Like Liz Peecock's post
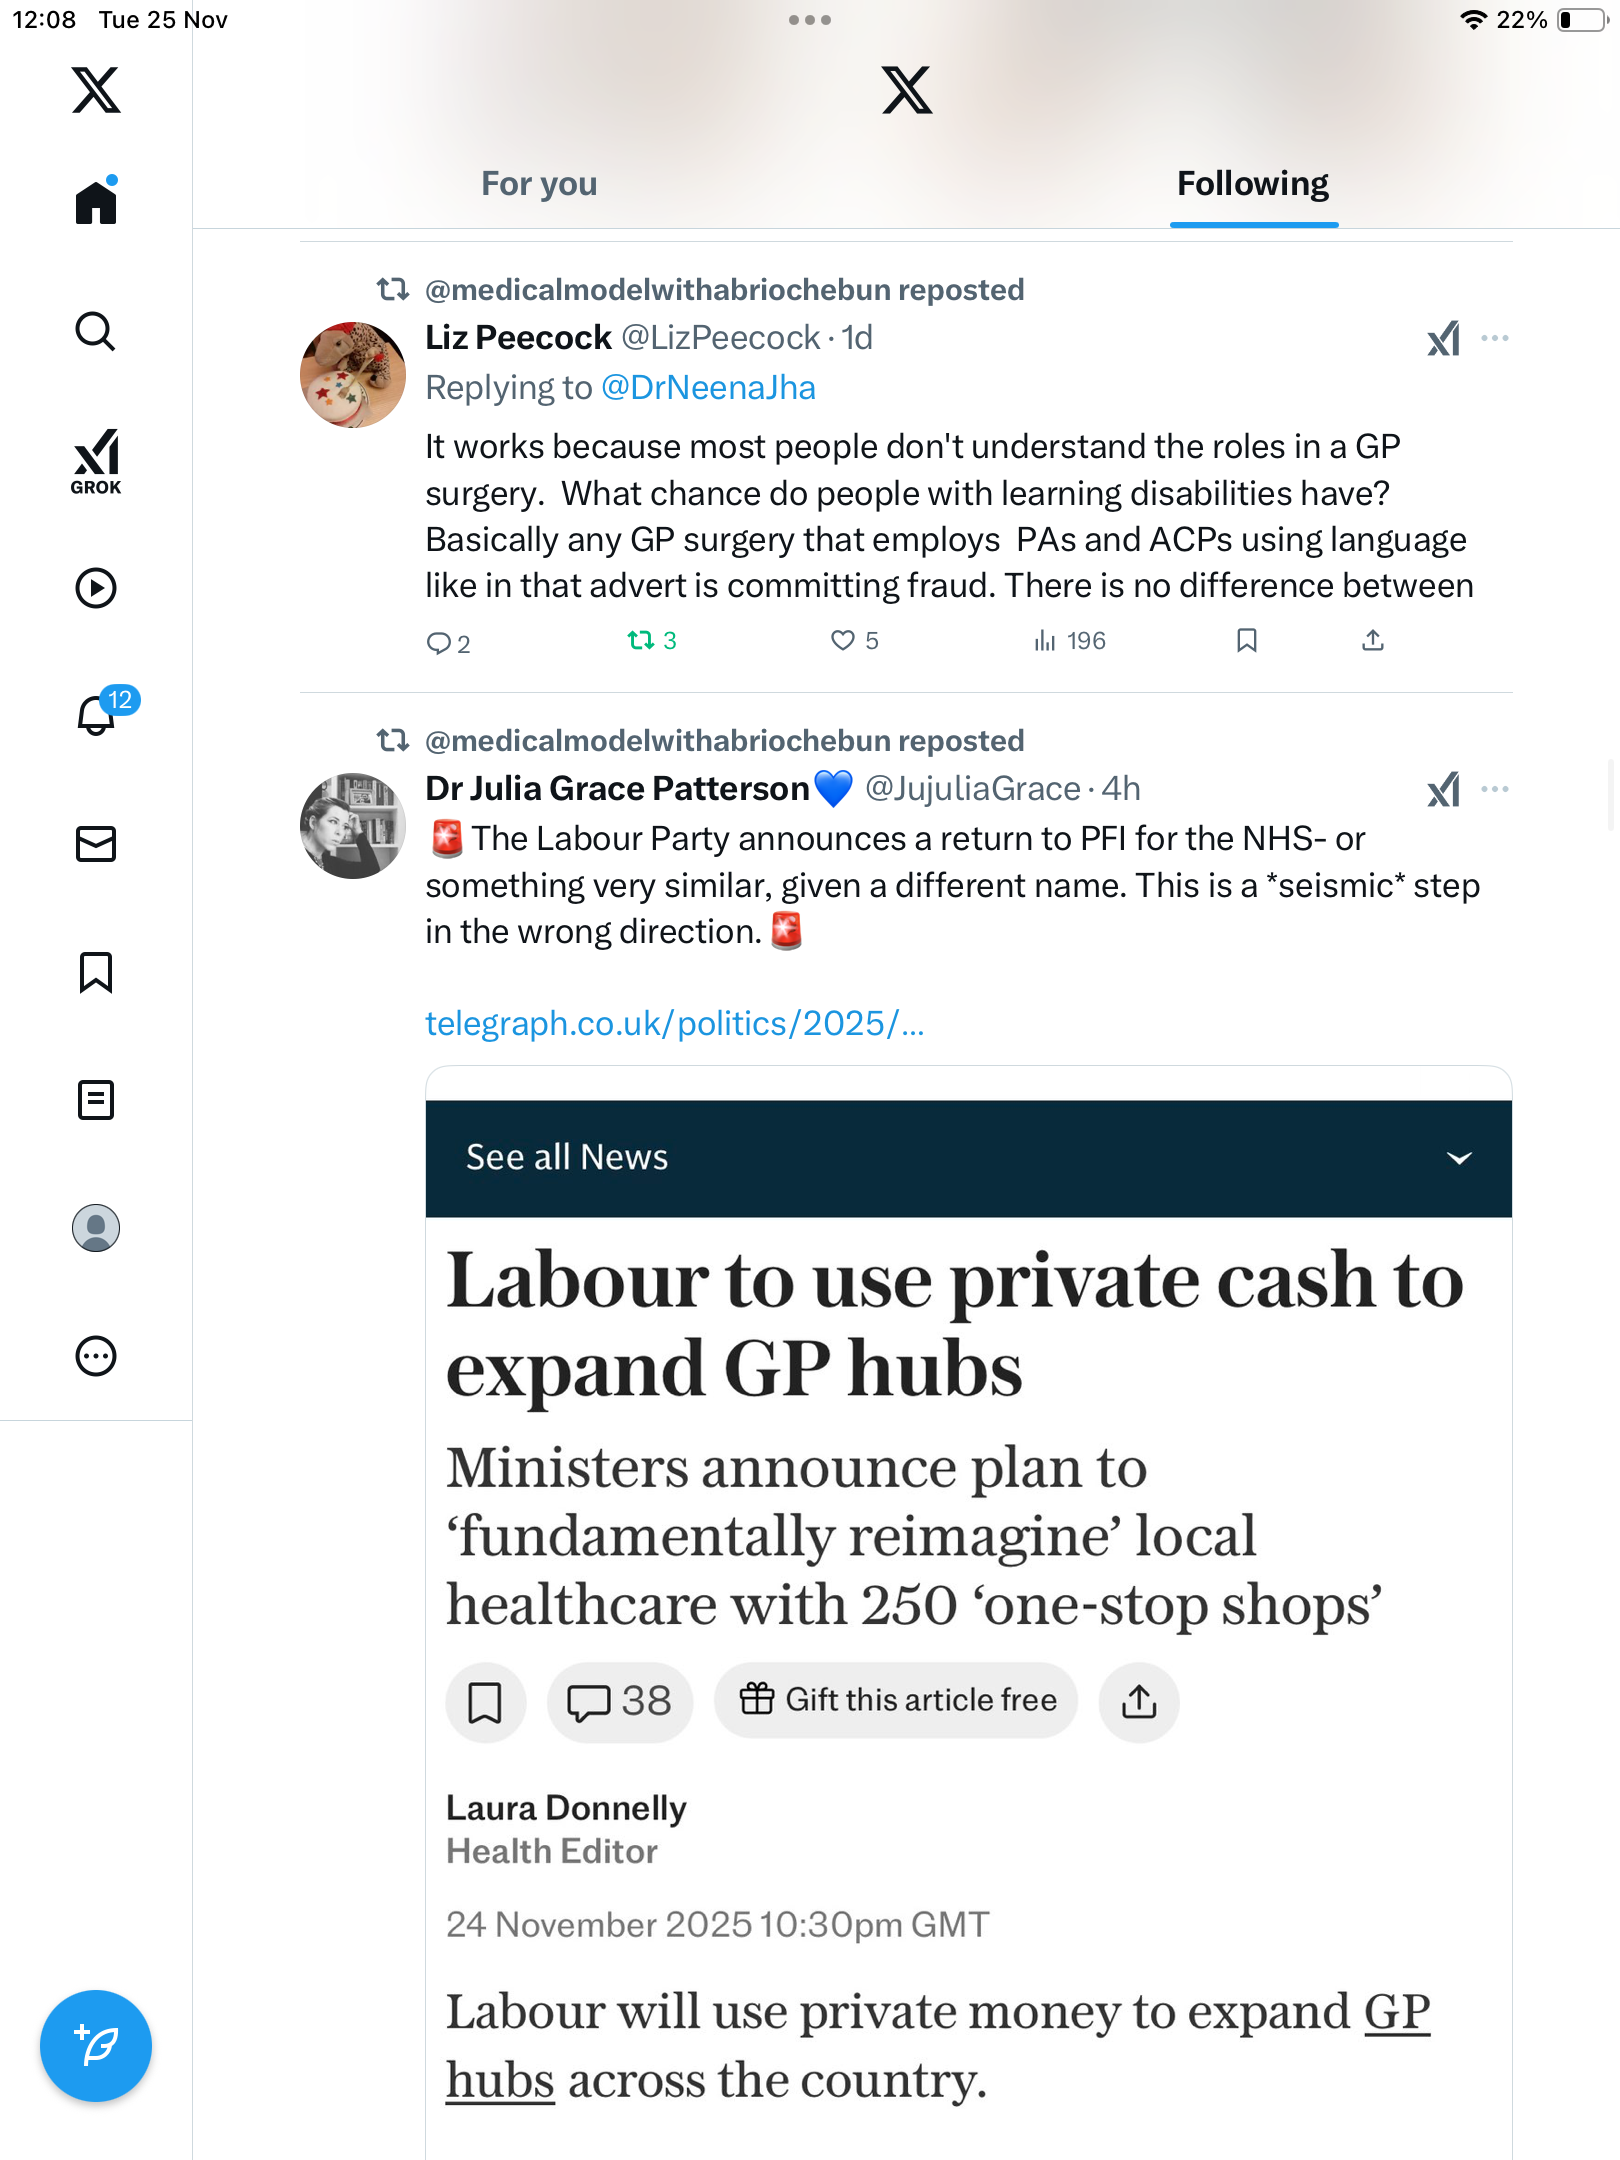 (843, 641)
